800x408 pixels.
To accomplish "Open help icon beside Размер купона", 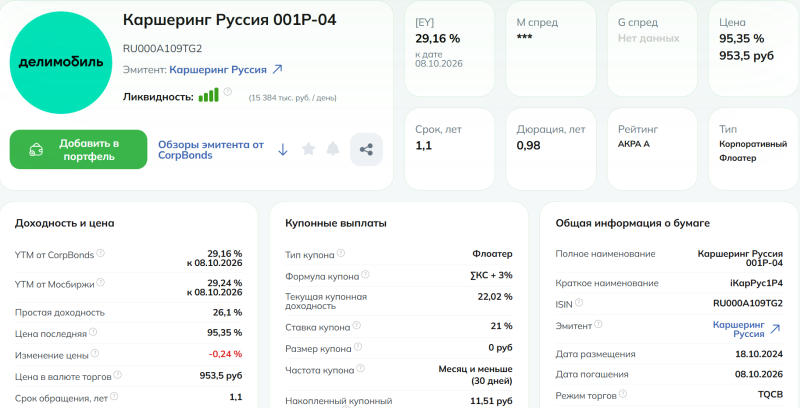I will tap(358, 347).
